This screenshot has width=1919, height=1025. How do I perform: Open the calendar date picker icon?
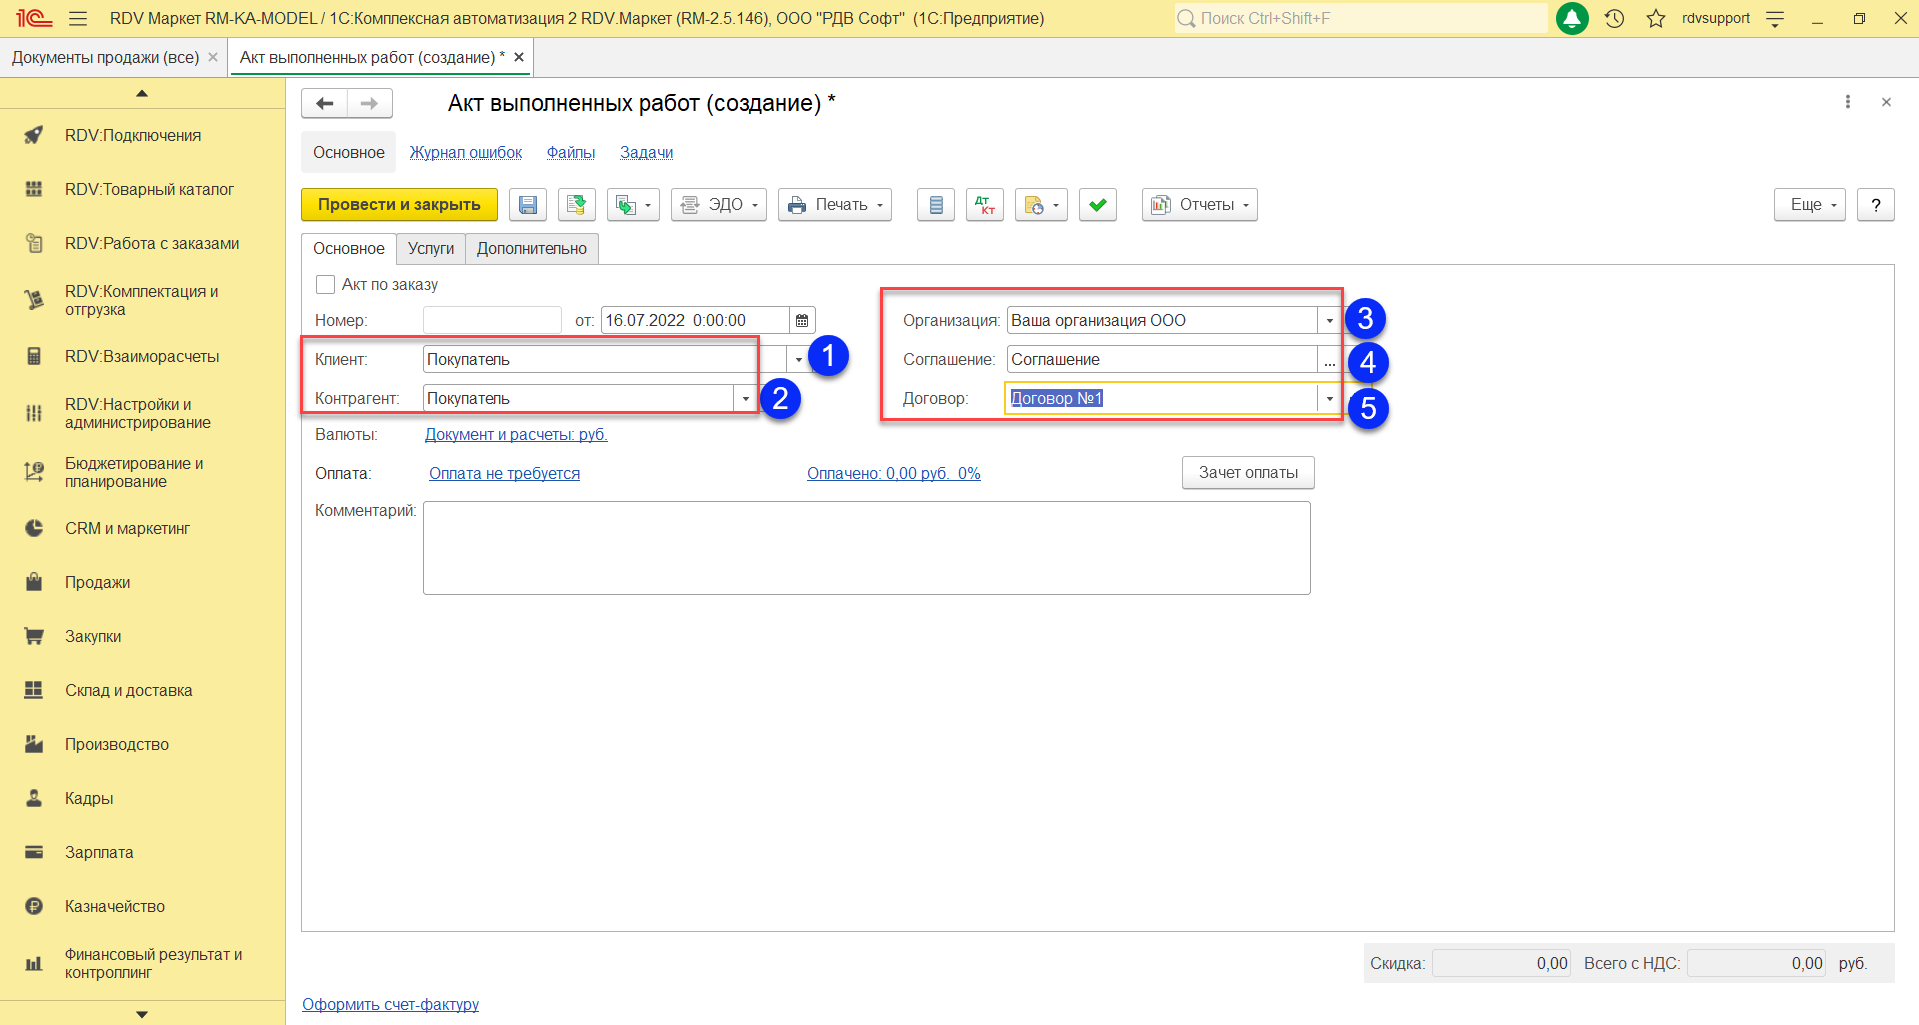pyautogui.click(x=802, y=321)
